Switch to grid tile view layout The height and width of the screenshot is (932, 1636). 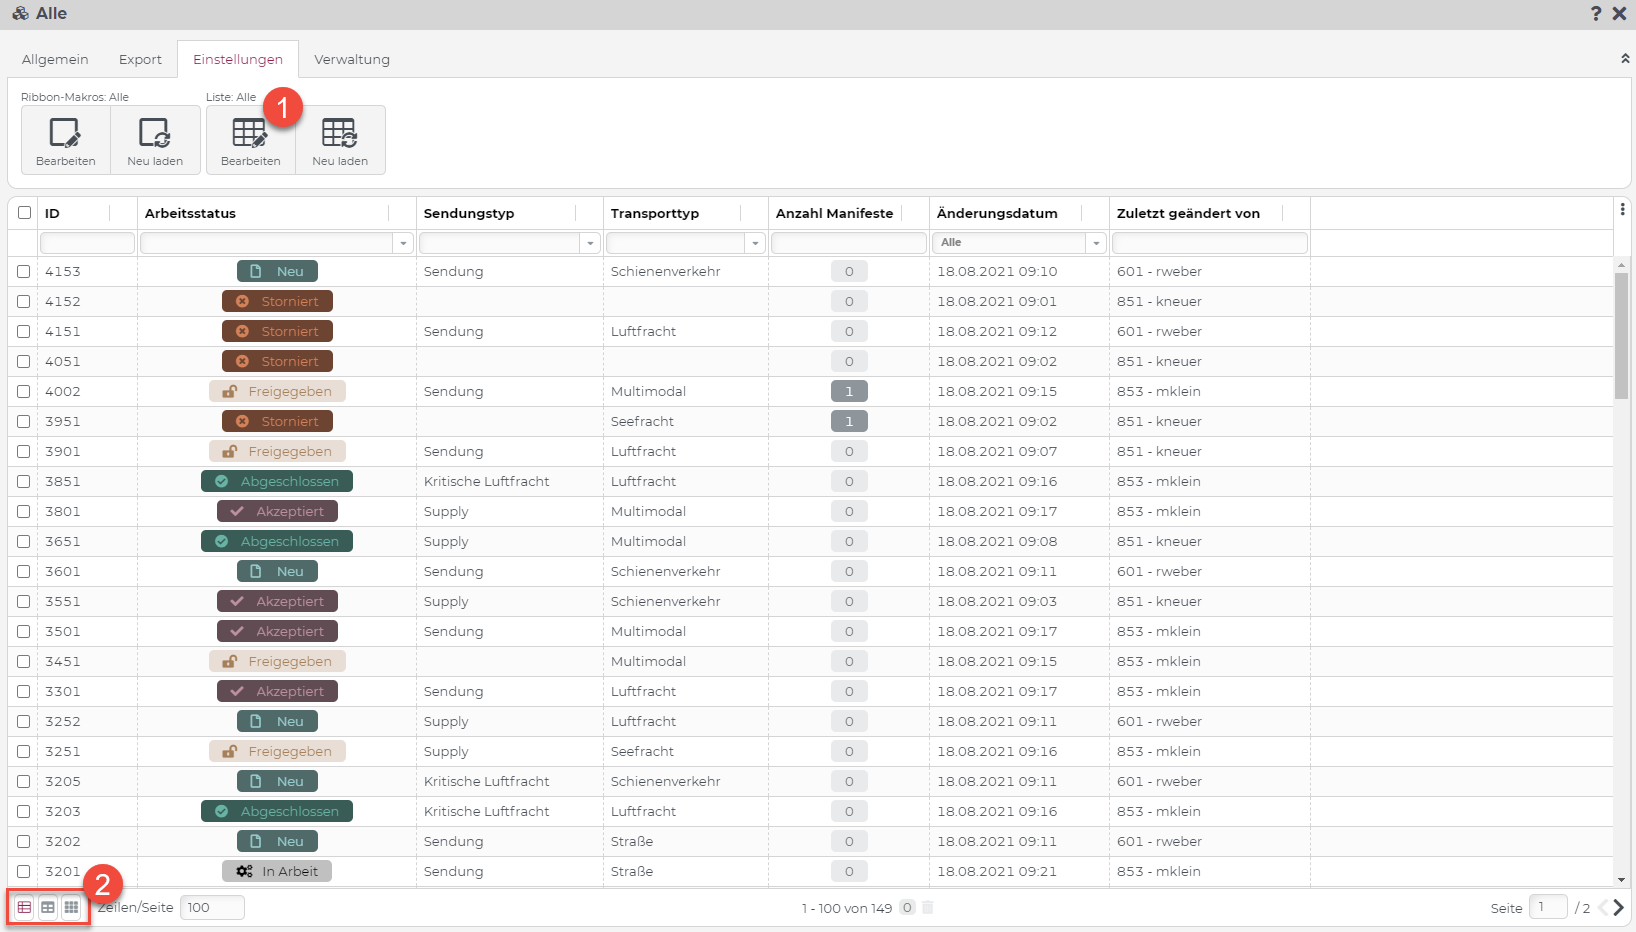(71, 907)
